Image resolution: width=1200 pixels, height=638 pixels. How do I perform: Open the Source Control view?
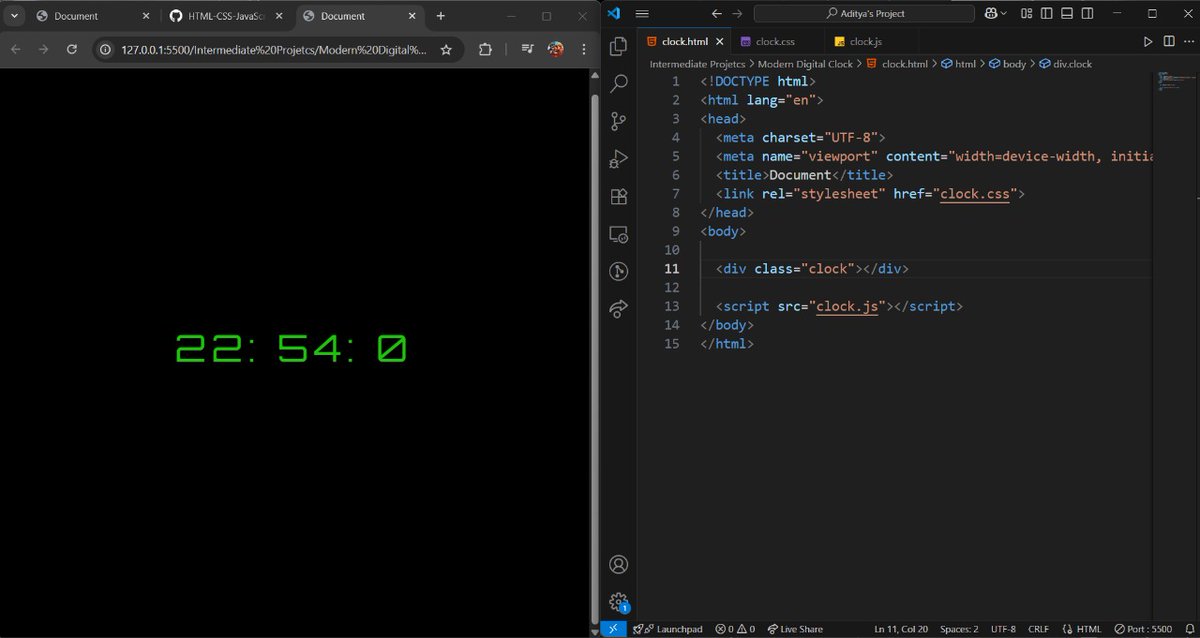coord(618,121)
